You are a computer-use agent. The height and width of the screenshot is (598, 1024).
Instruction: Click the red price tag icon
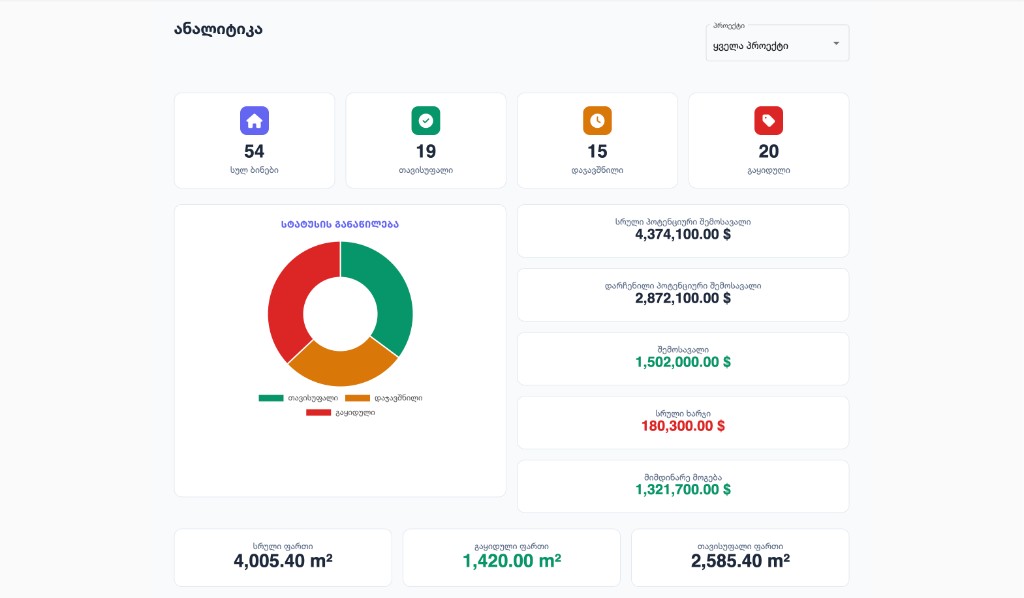click(x=769, y=121)
